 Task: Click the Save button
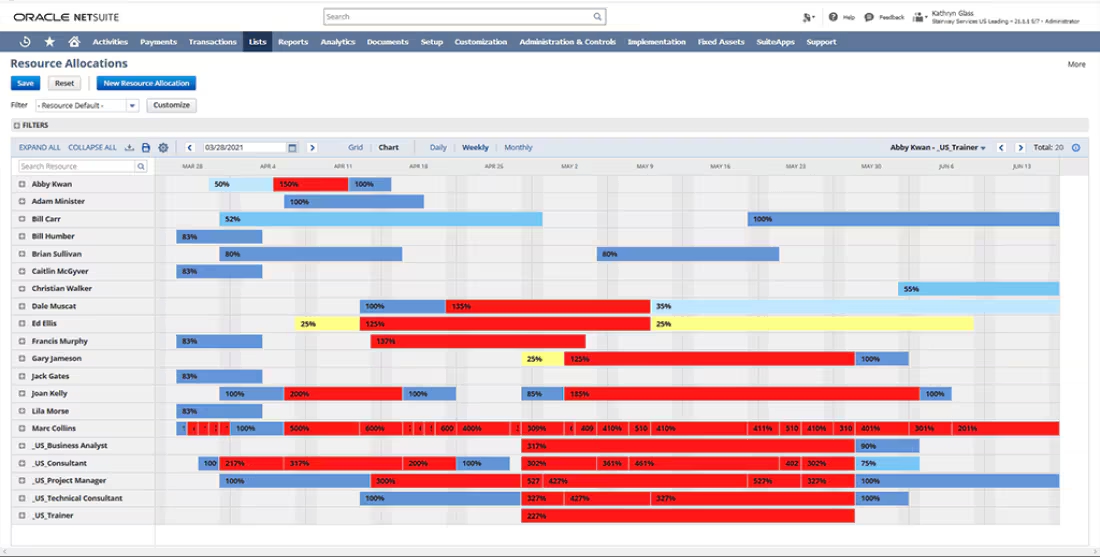pos(25,83)
